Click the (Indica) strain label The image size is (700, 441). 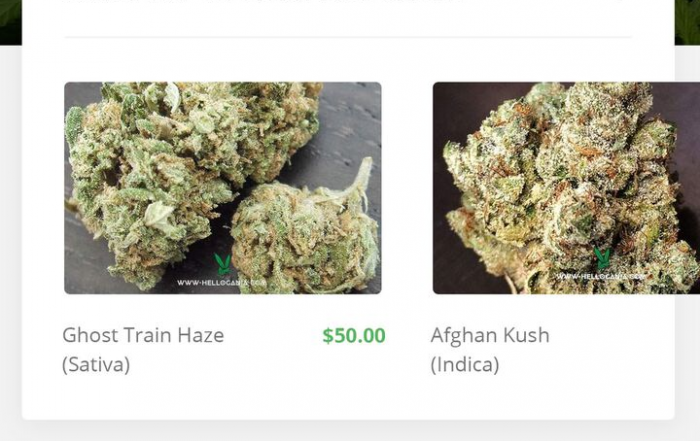(x=465, y=365)
